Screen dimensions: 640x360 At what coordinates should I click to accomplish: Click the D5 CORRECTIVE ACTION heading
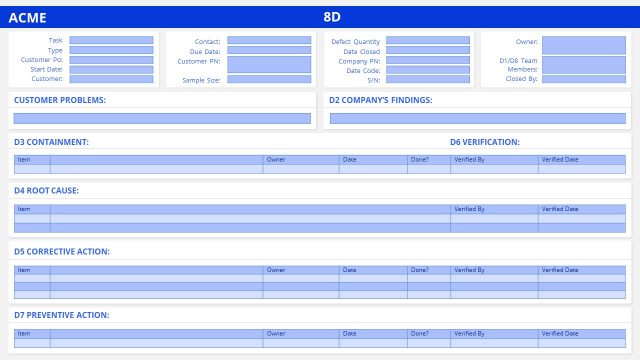coord(62,251)
